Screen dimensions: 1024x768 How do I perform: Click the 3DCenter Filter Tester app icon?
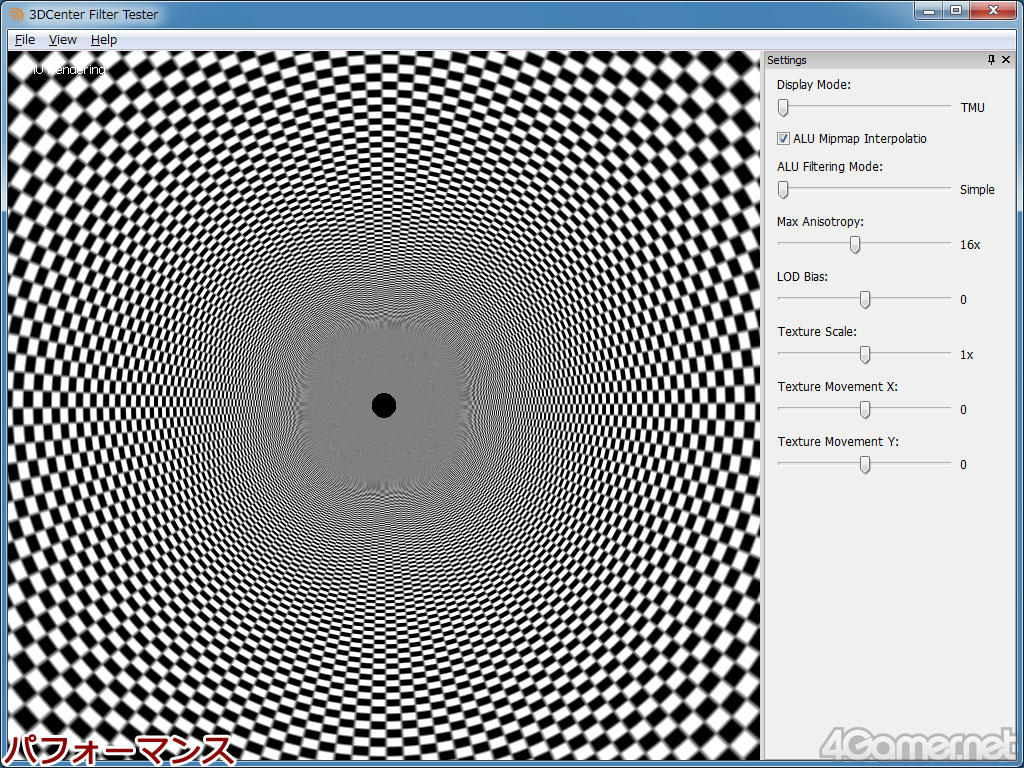(x=16, y=14)
